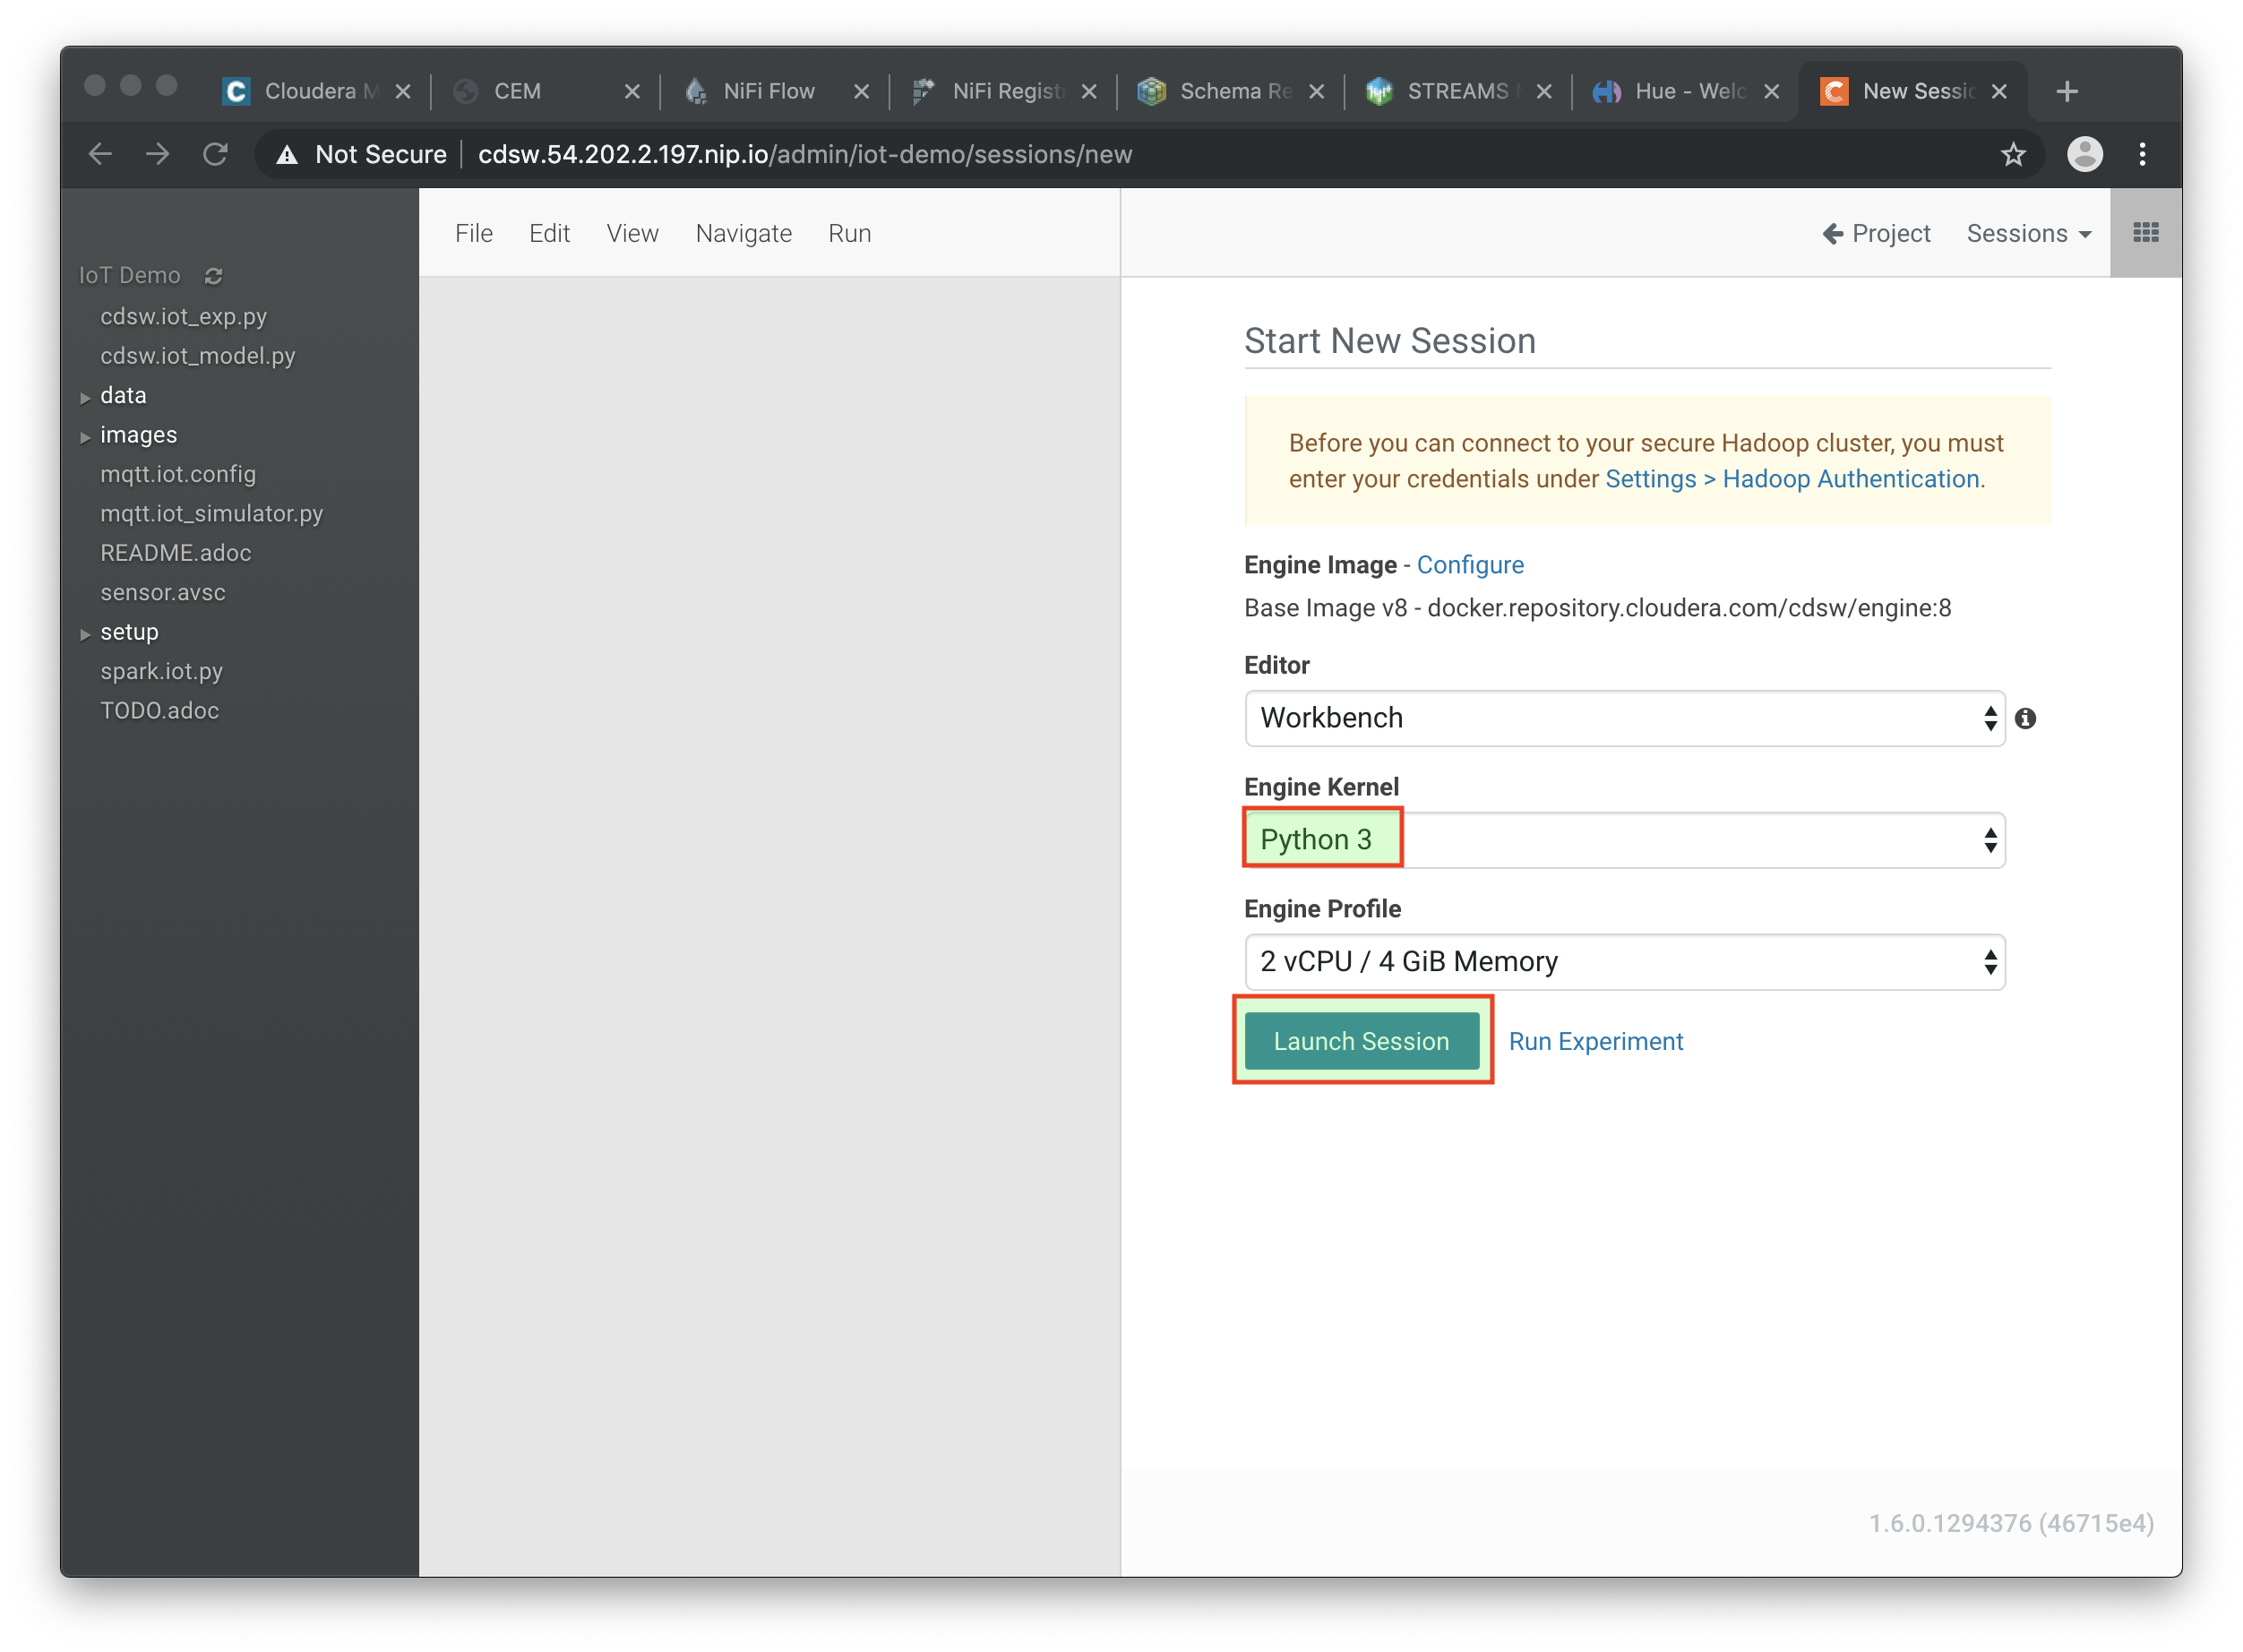Click the Editor info icon
Screen dimensions: 2243x1652
coord(2025,718)
